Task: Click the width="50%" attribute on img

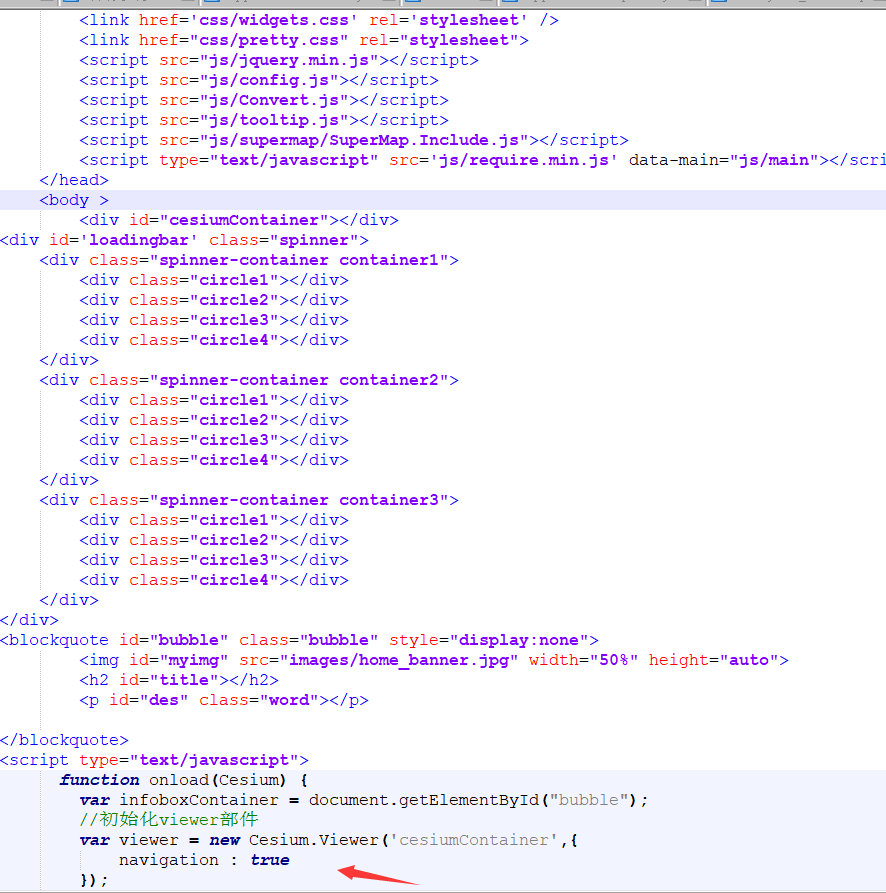Action: point(584,660)
